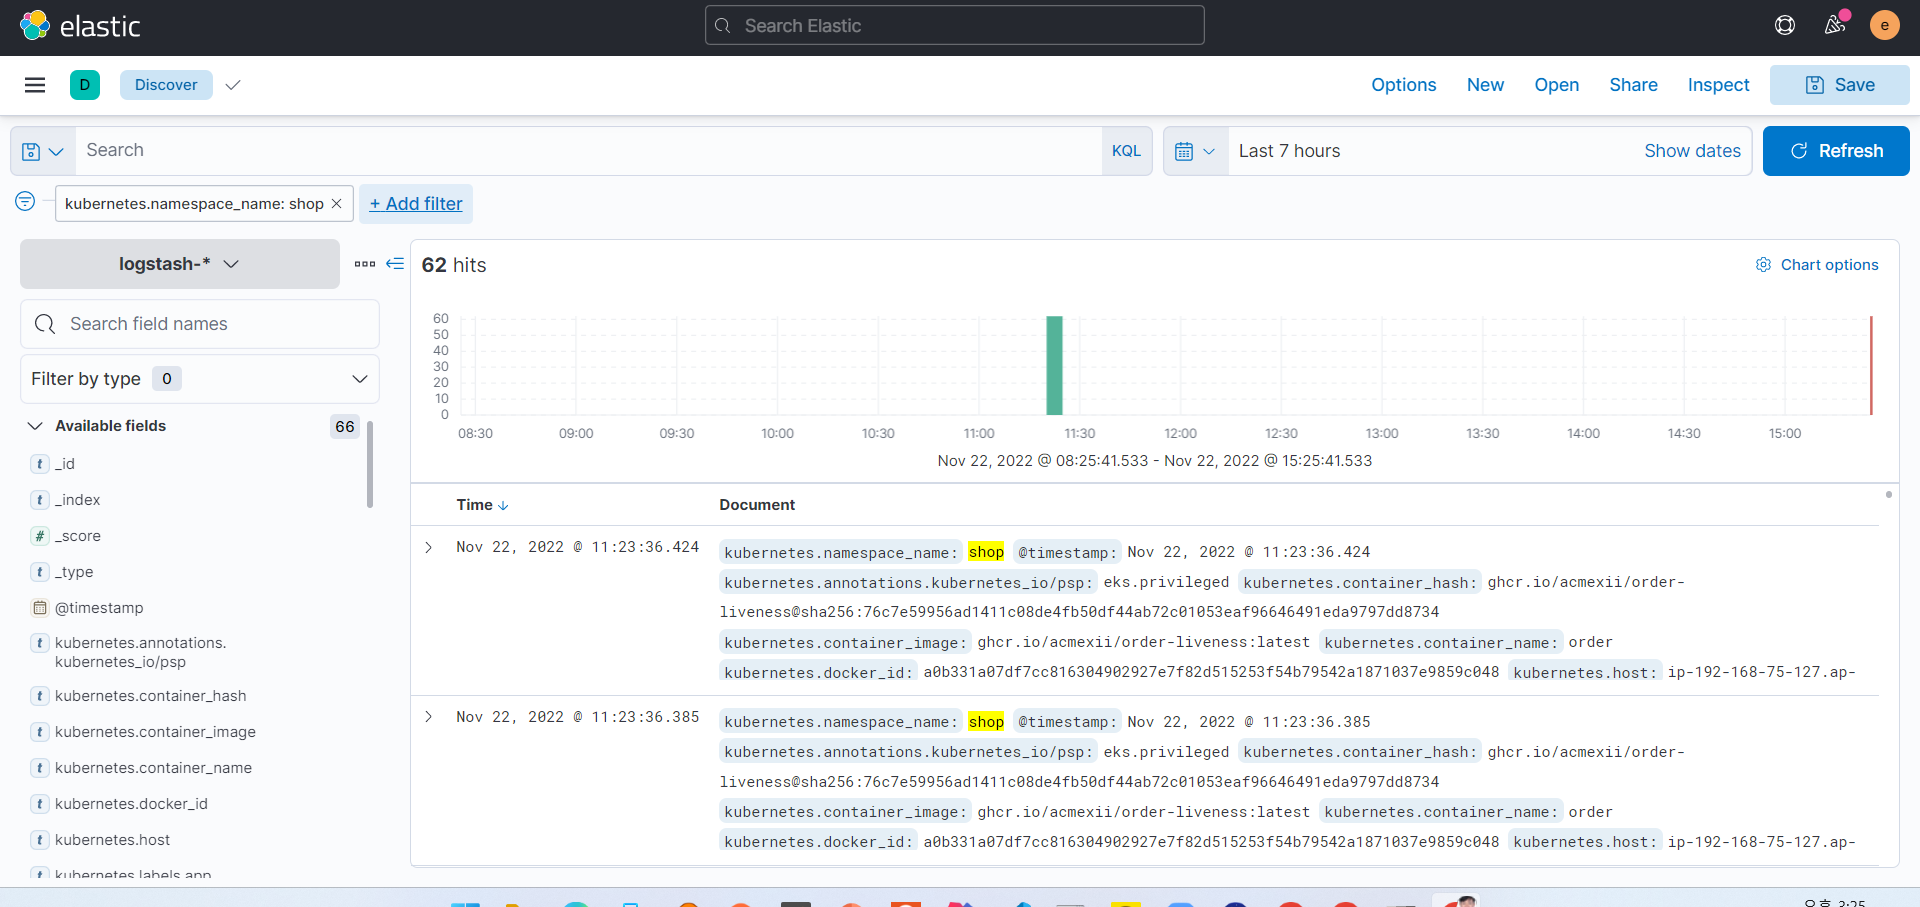Click the _score number field icon

(40, 536)
